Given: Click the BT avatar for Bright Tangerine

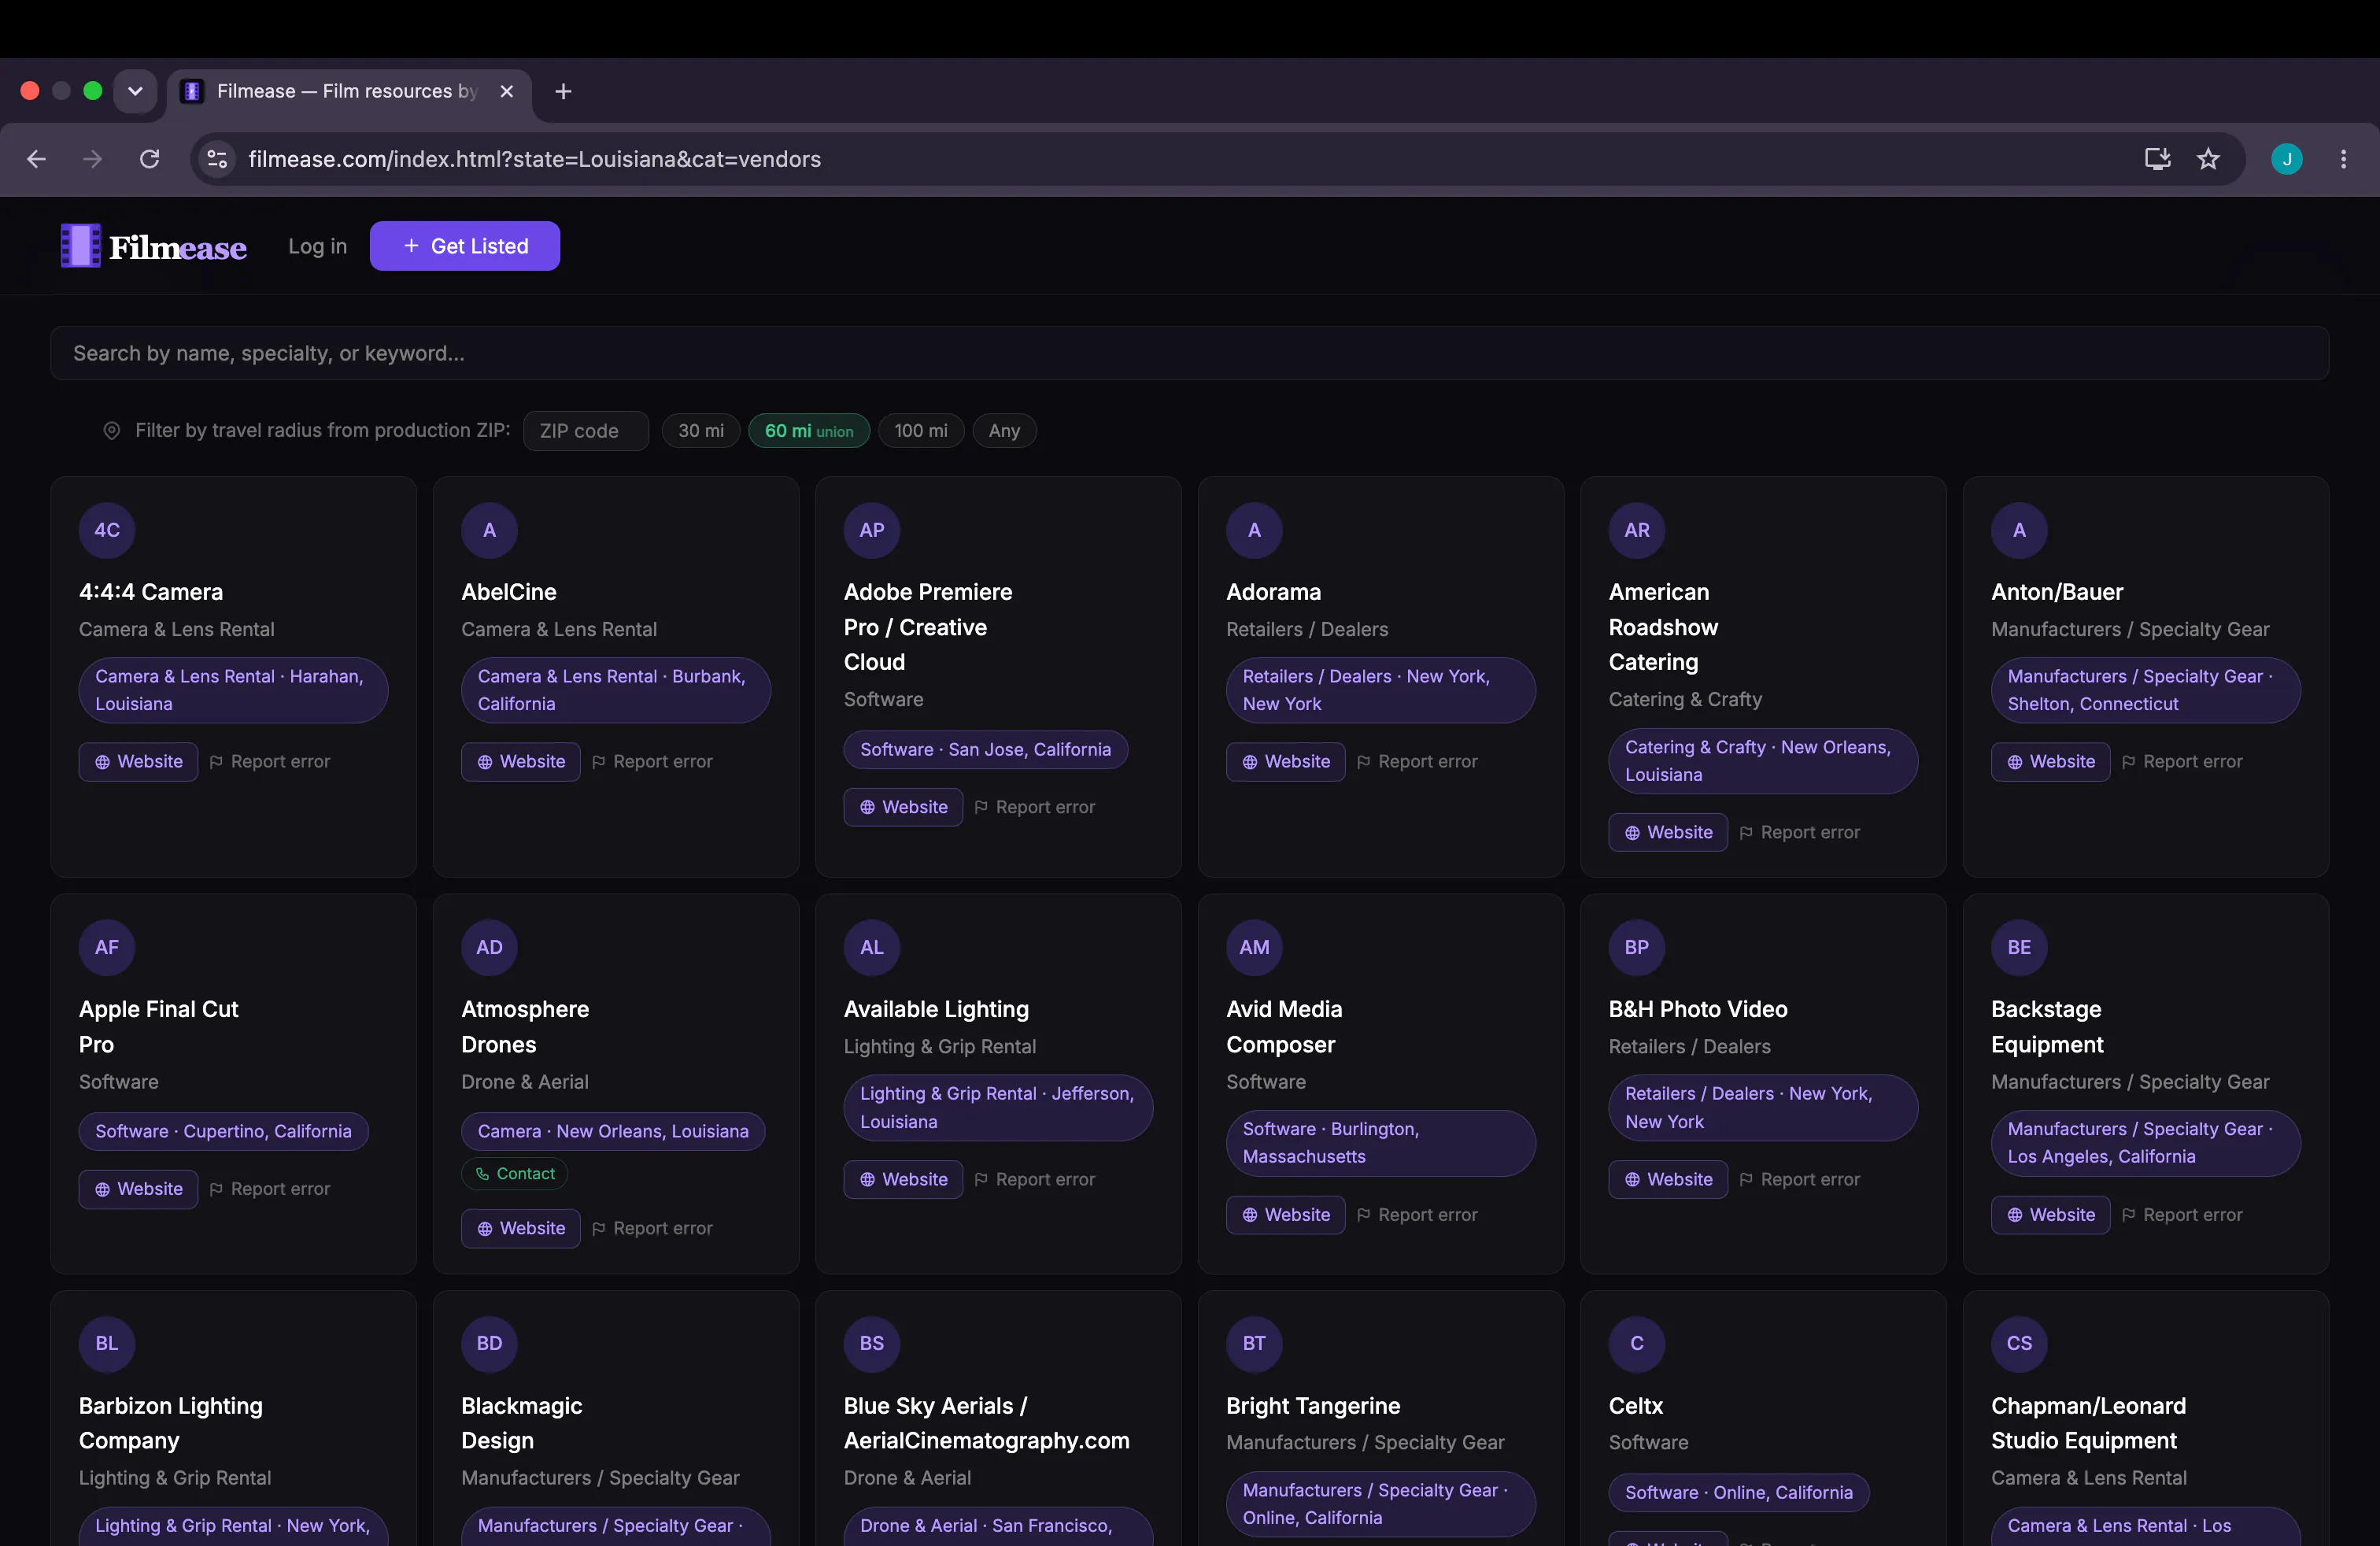Looking at the screenshot, I should tap(1254, 1343).
